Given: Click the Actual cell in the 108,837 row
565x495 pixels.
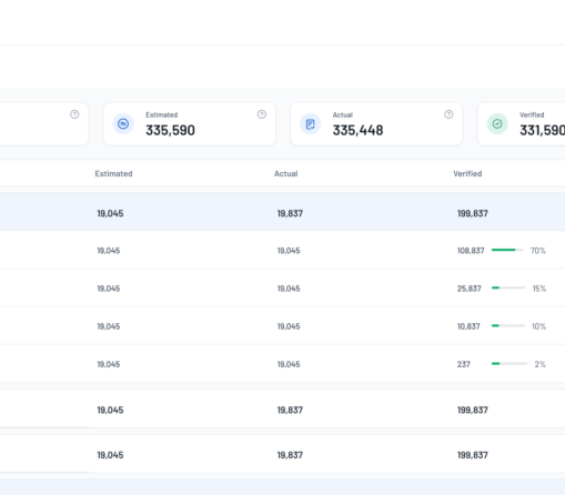Looking at the screenshot, I should tap(289, 250).
